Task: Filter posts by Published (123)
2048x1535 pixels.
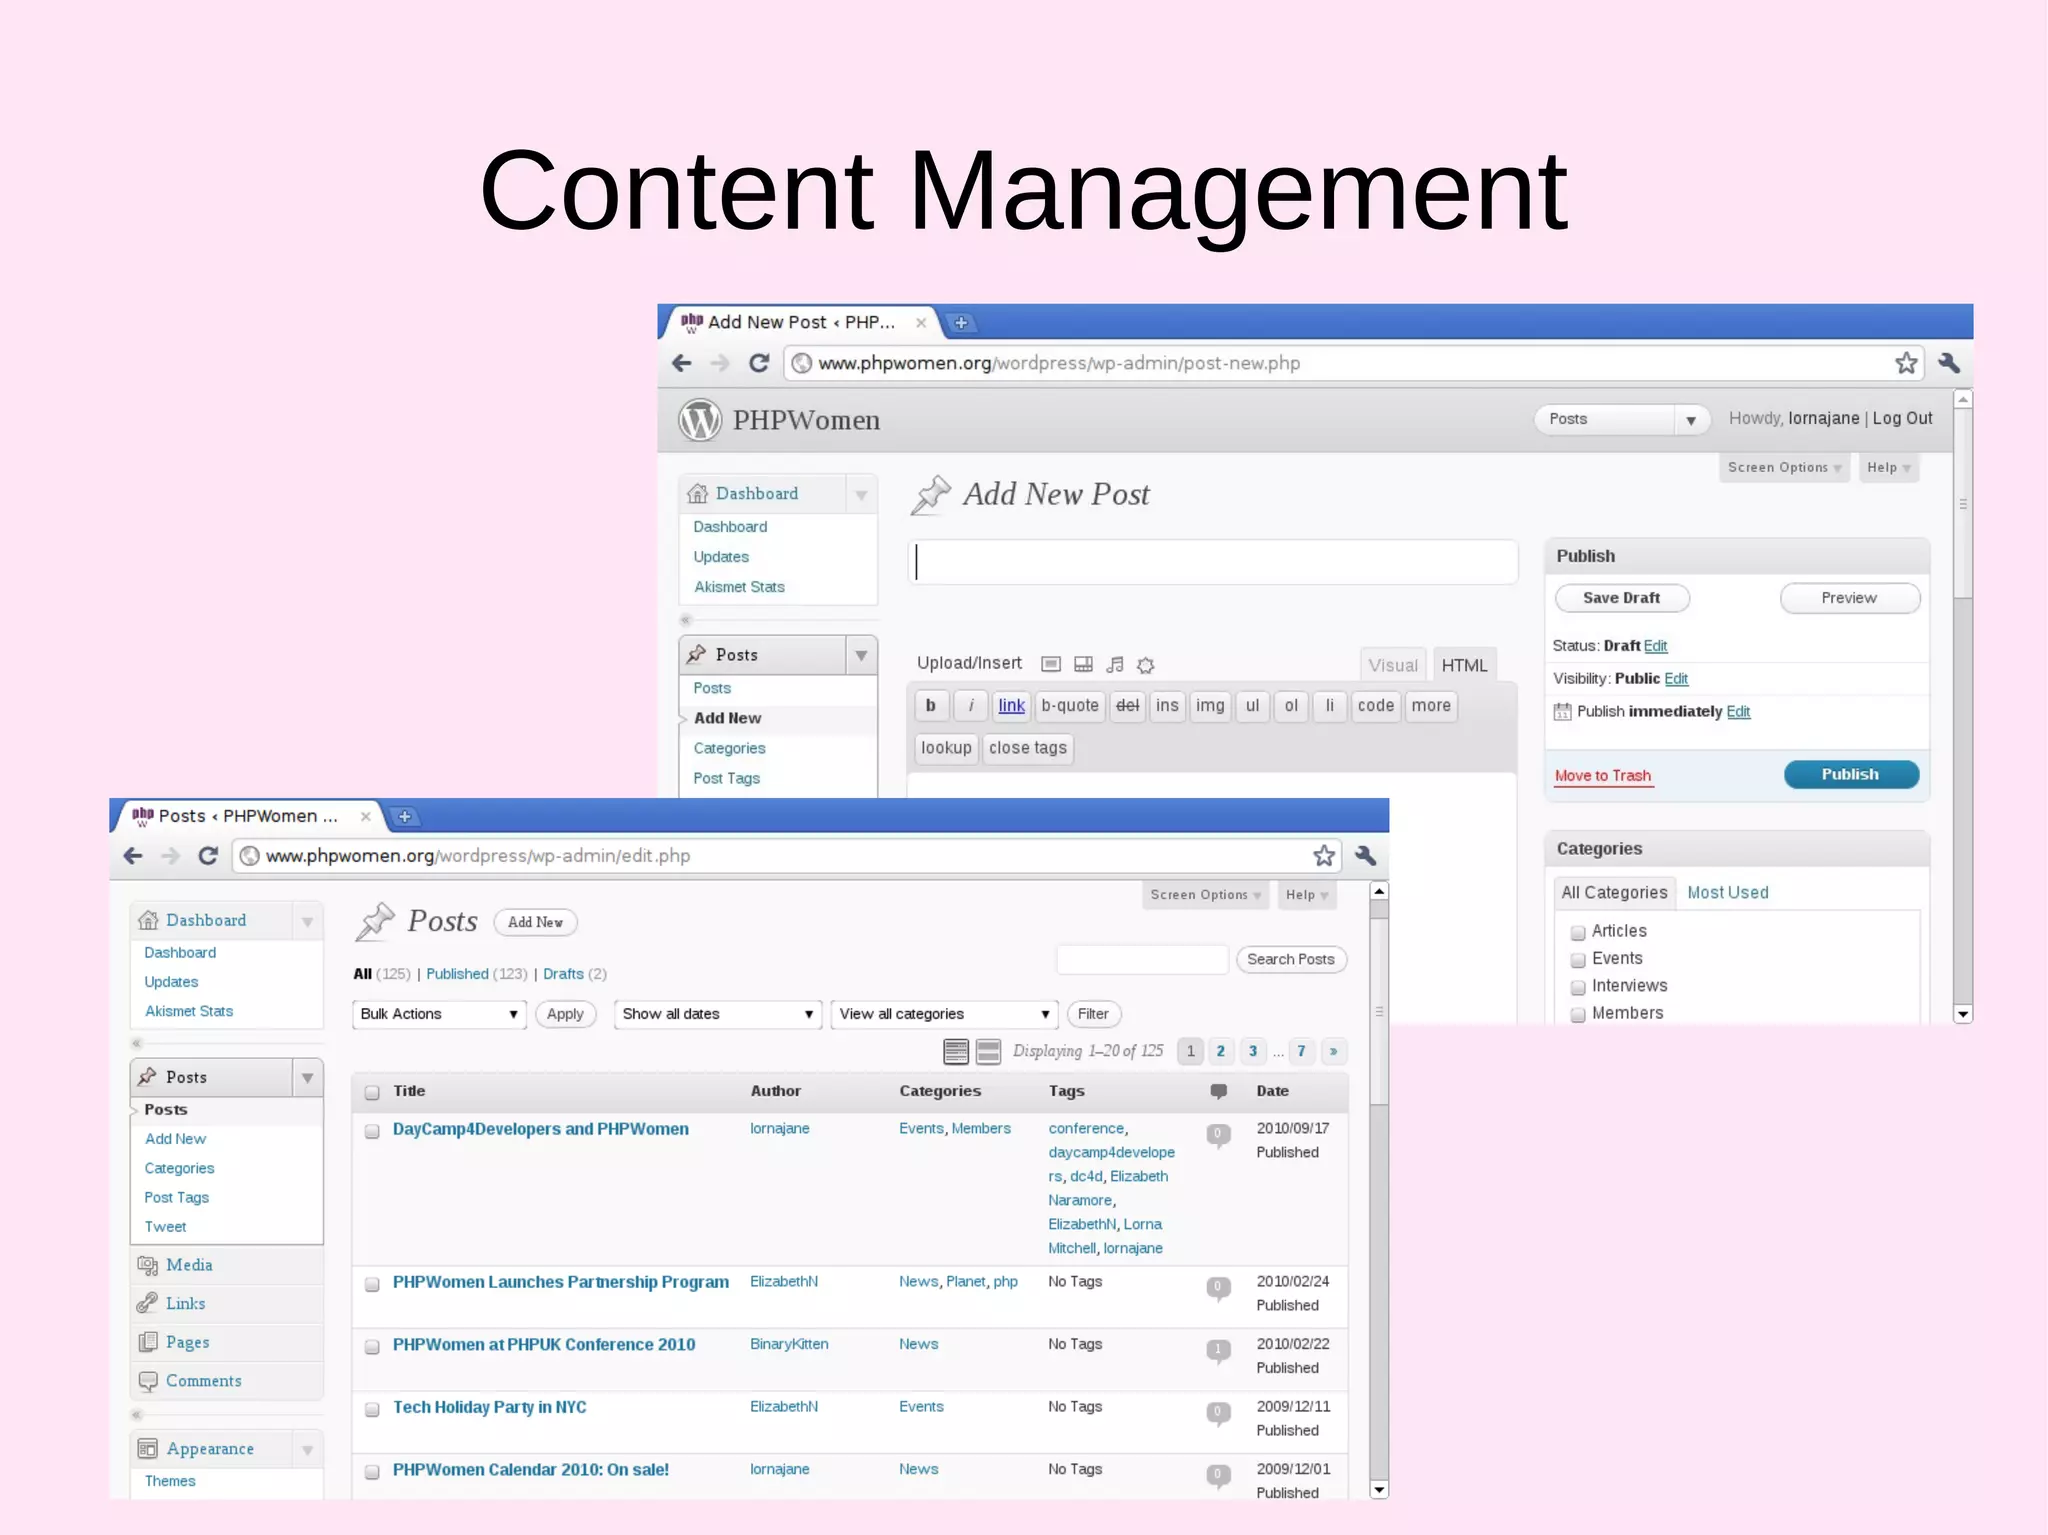Action: coord(477,974)
